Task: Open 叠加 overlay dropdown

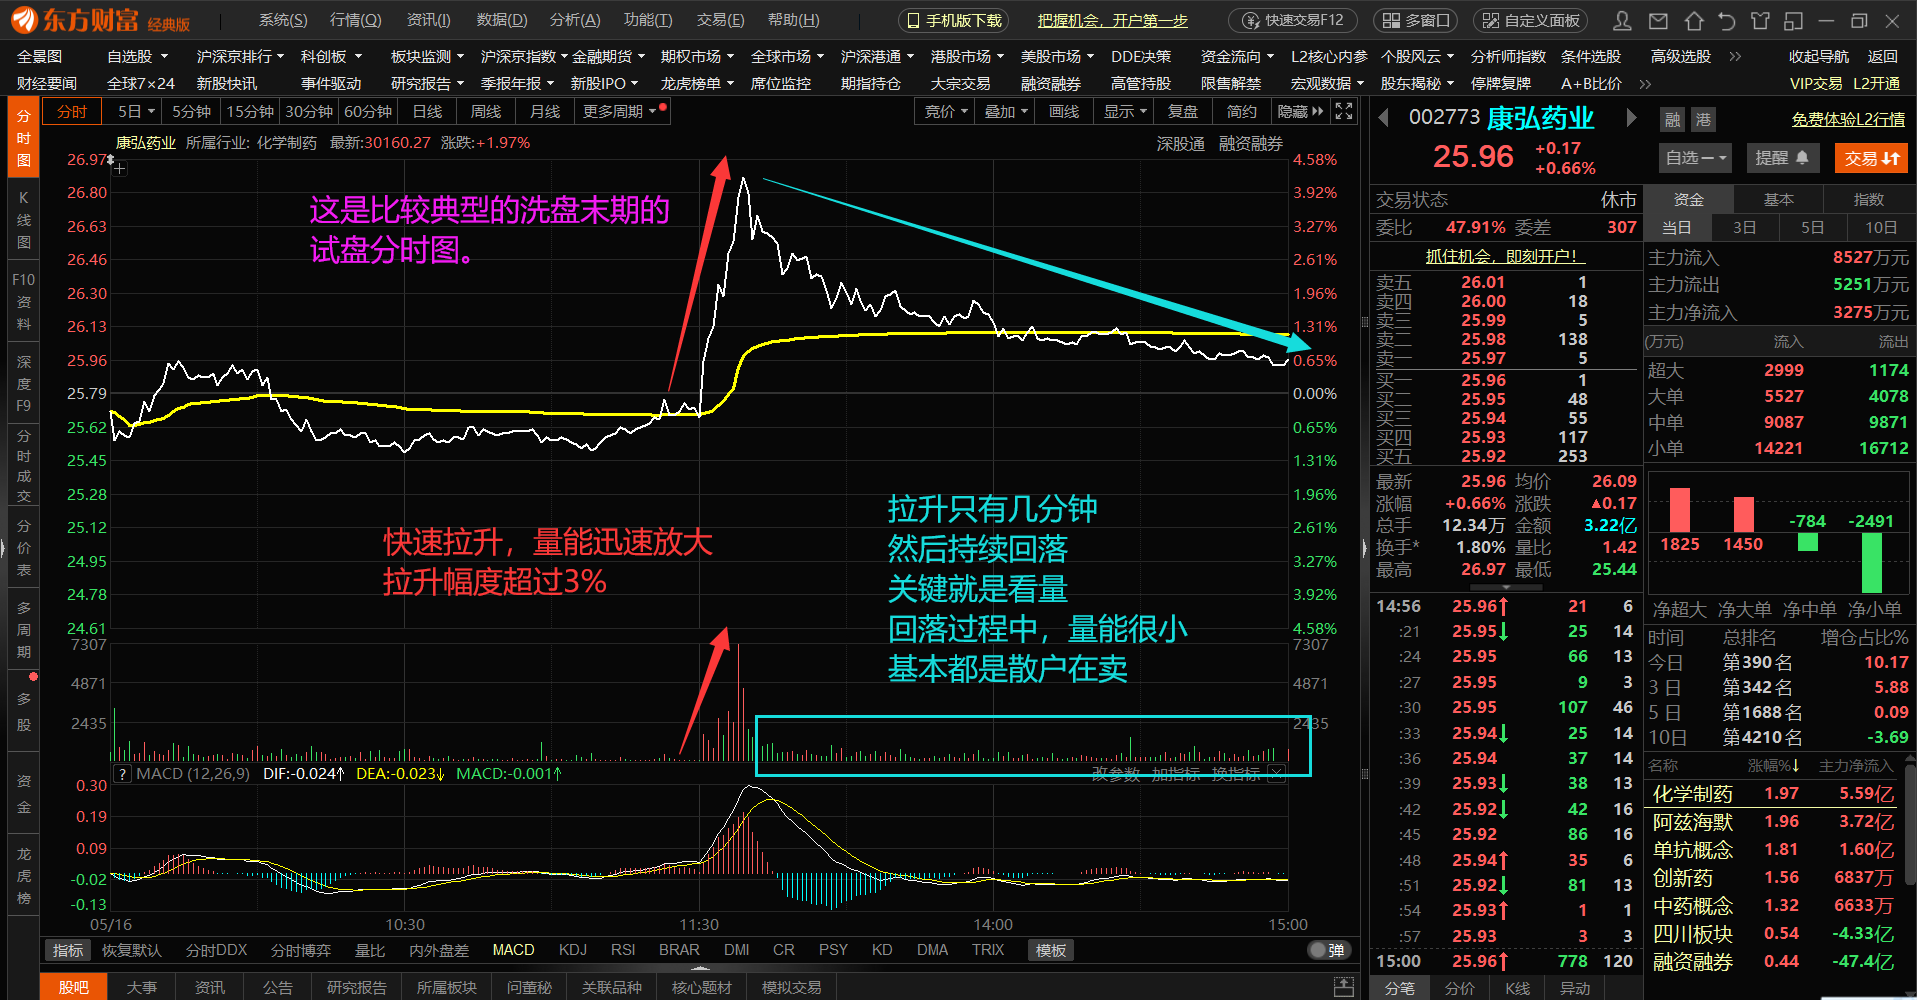Action: pos(1006,111)
